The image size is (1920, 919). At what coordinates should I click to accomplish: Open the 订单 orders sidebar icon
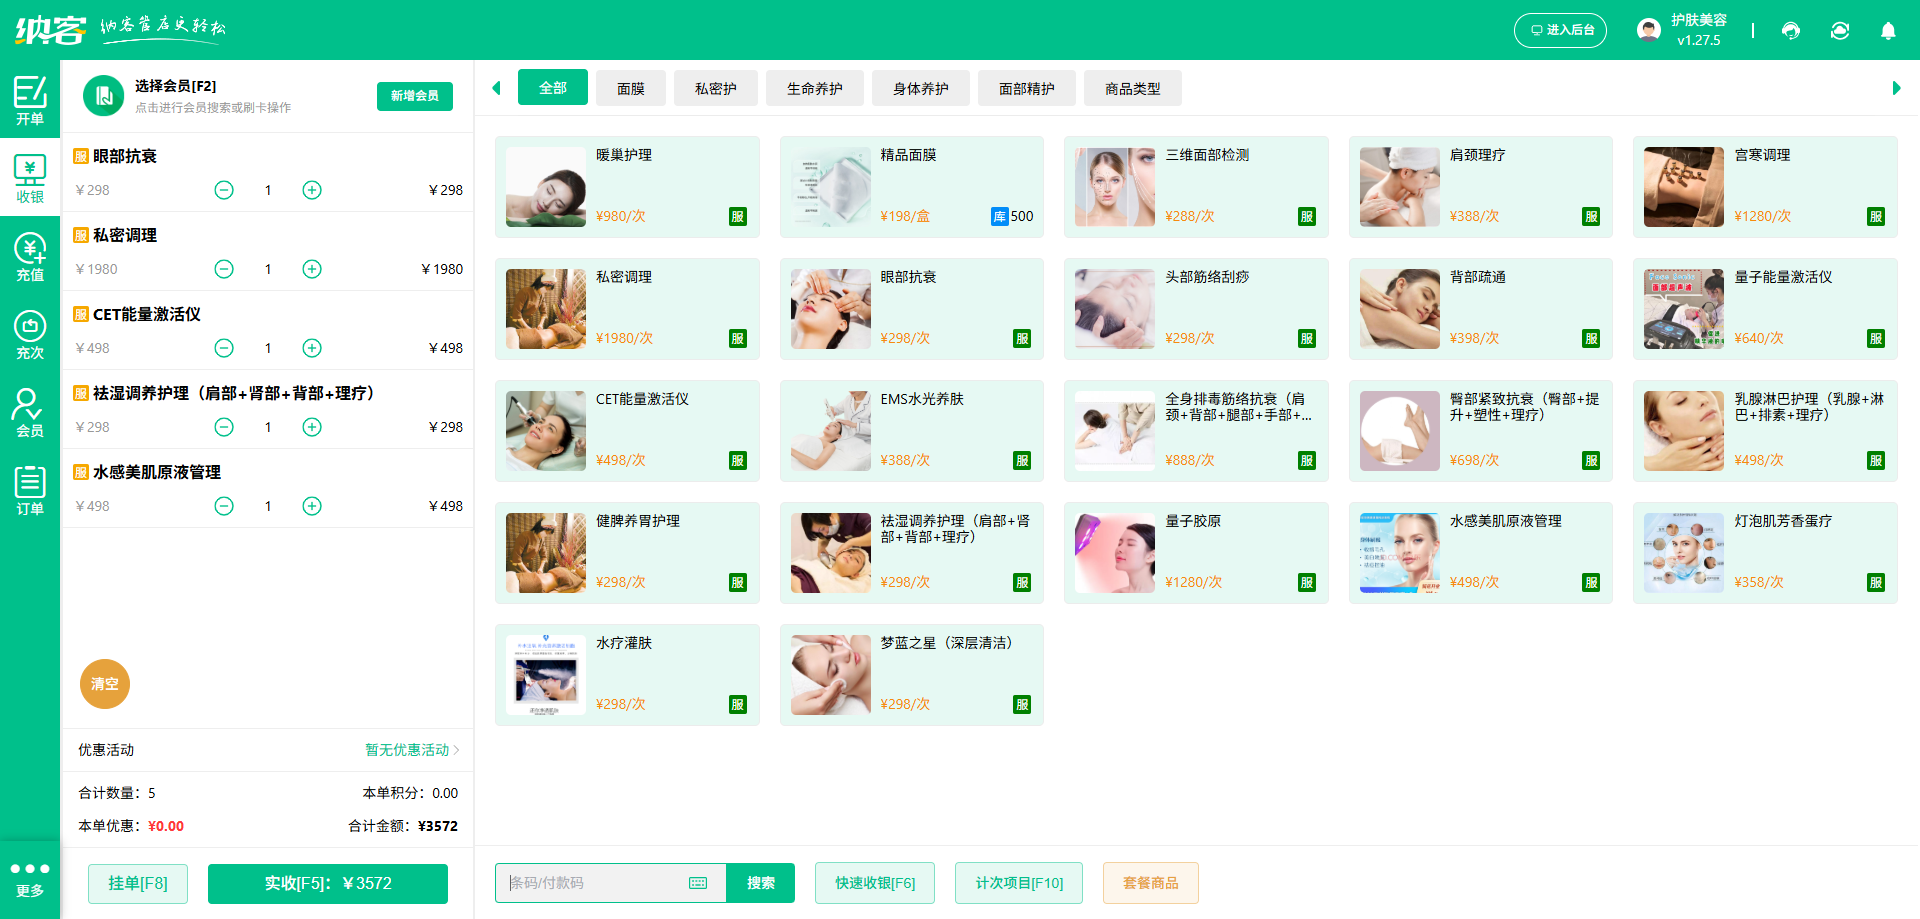30,491
